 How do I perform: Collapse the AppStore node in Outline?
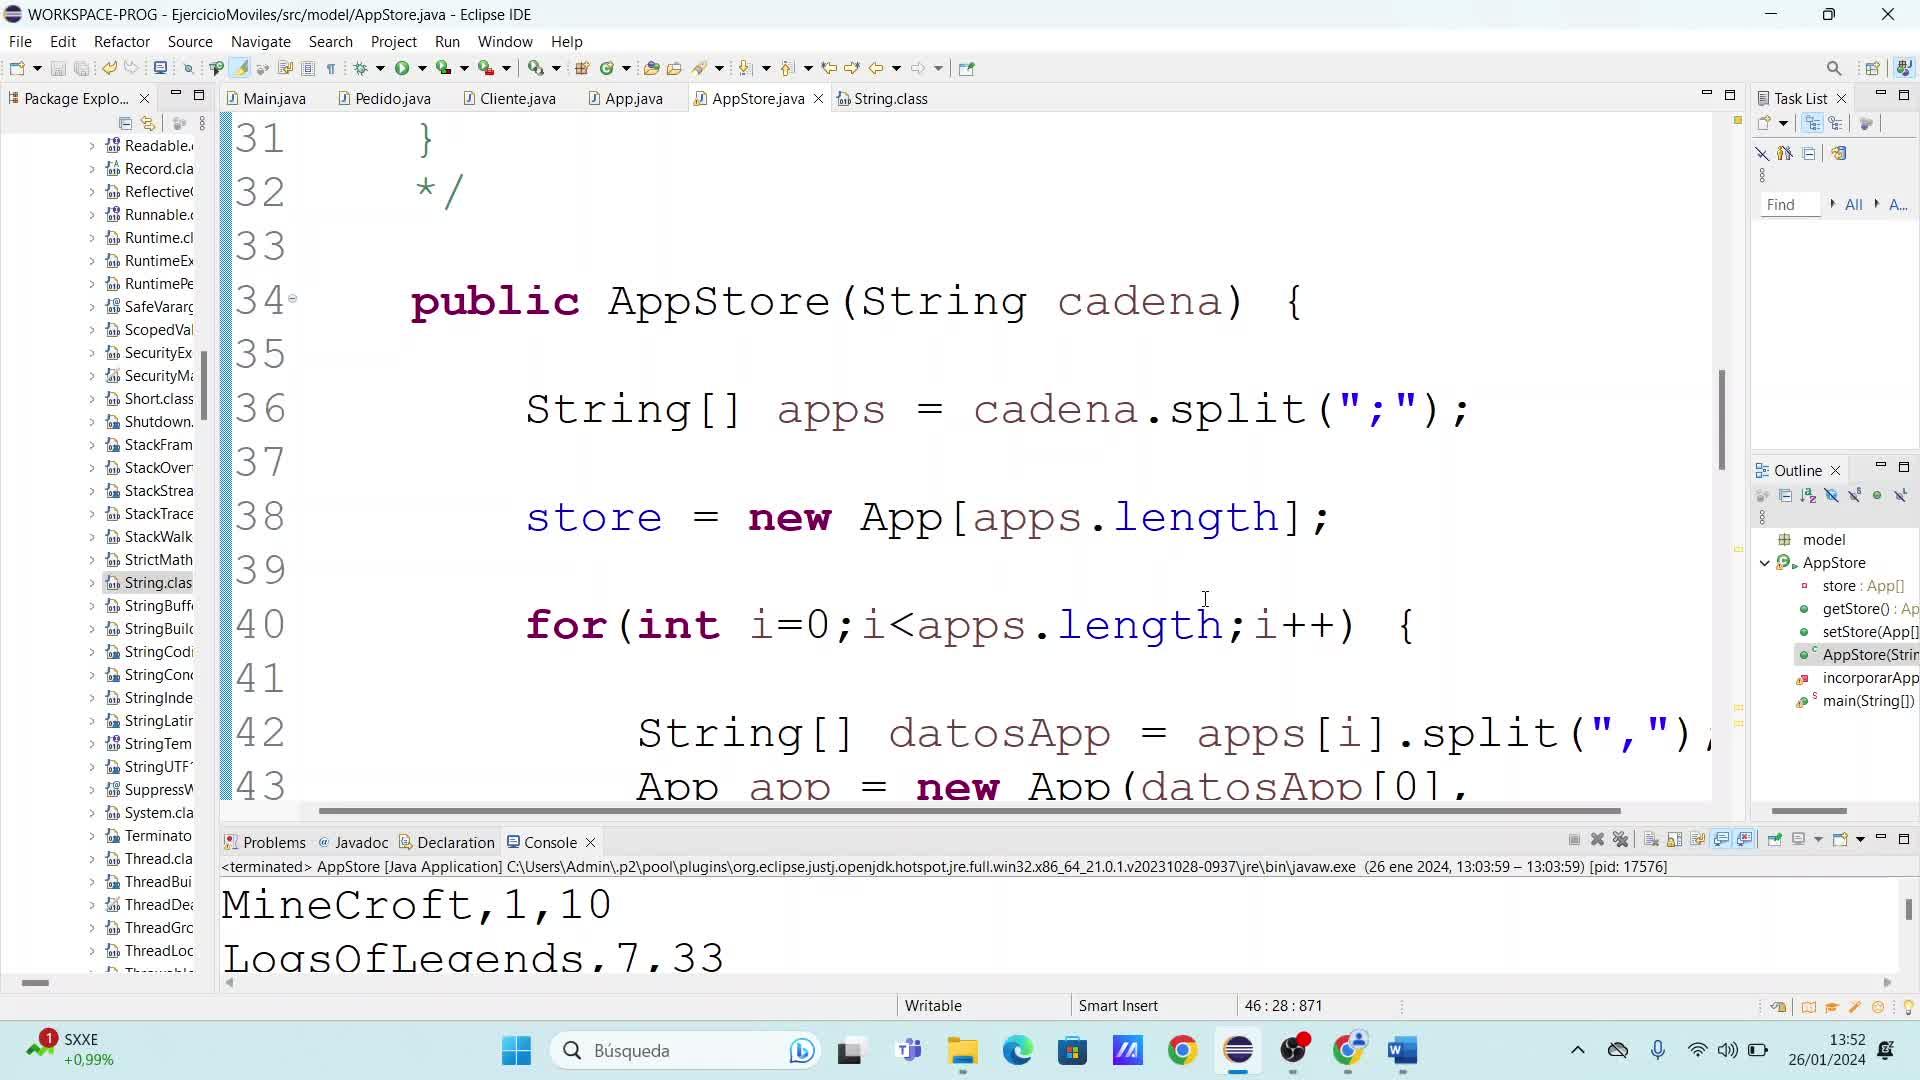tap(1765, 563)
